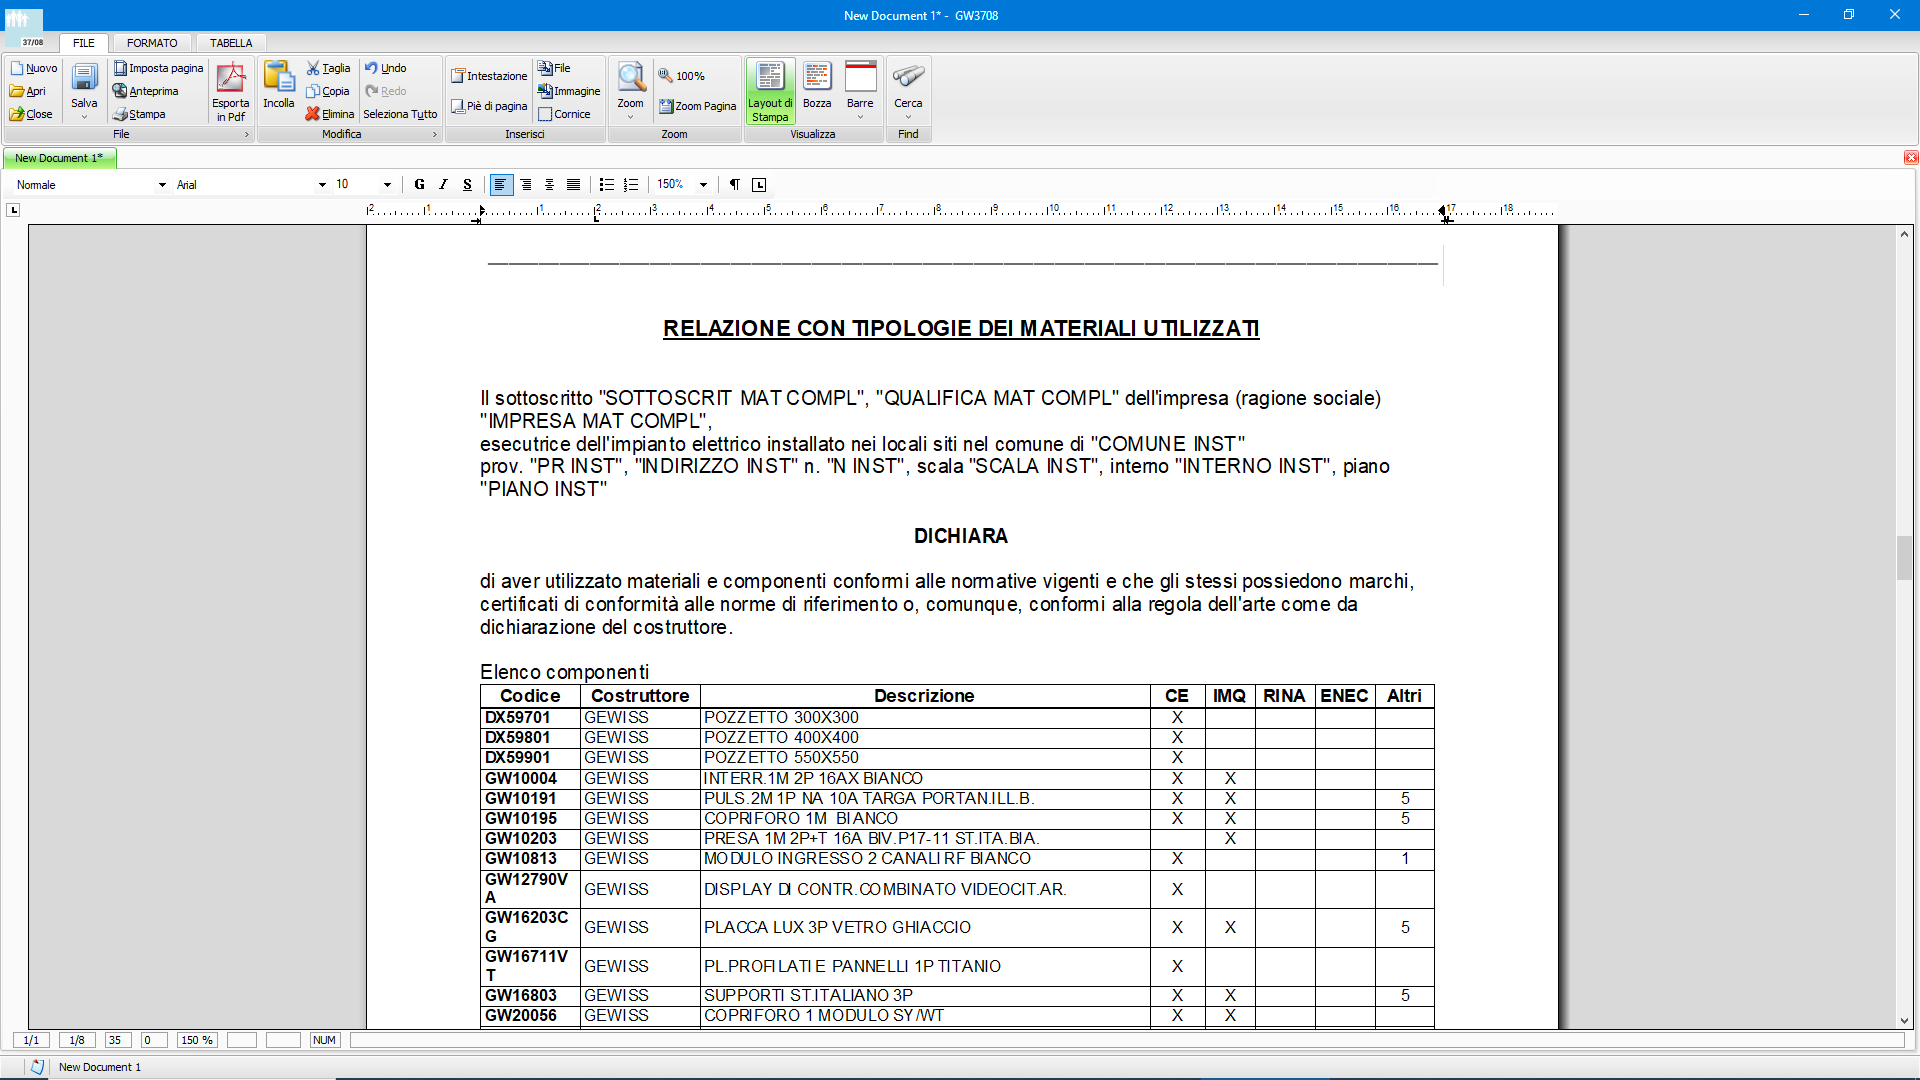Insert a Cornice frame
This screenshot has height=1080, width=1920.
click(564, 114)
